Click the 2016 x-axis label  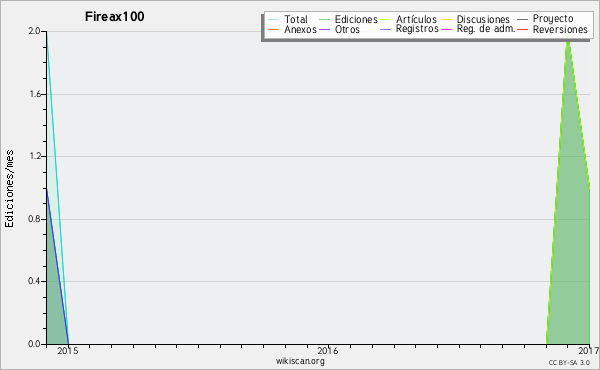pyautogui.click(x=328, y=351)
